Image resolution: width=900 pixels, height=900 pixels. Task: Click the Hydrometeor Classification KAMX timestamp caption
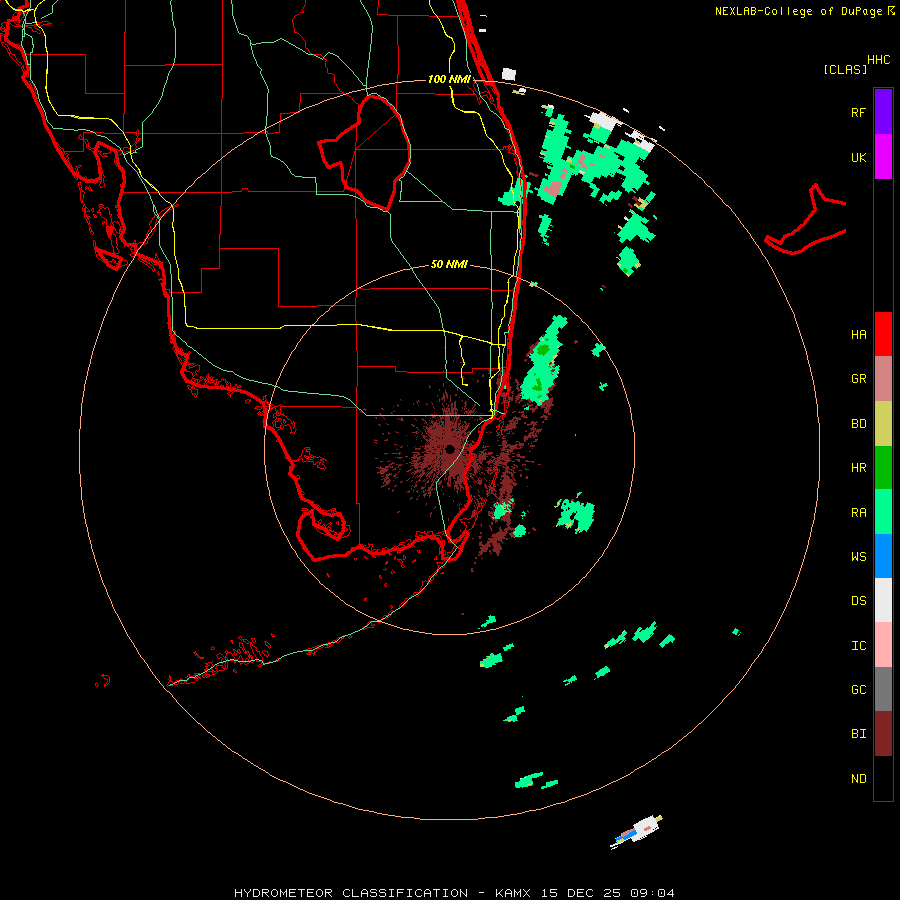coord(454,893)
